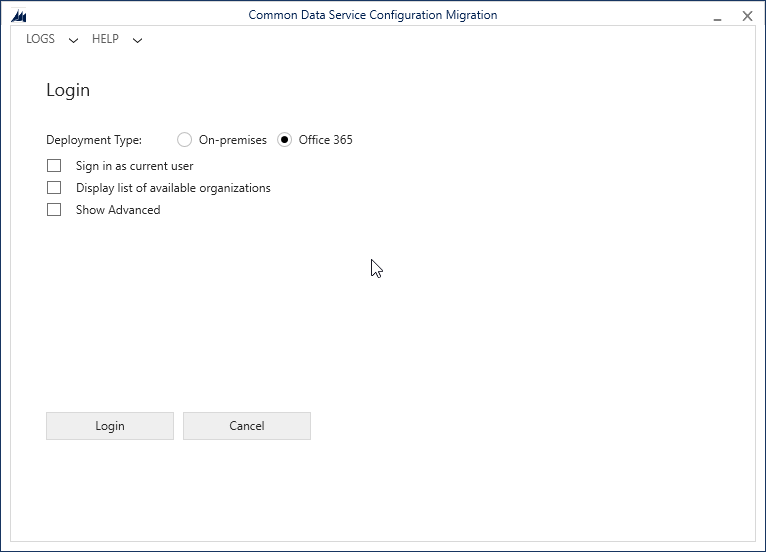Enable Sign in as current user
766x552 pixels.
pyautogui.click(x=54, y=166)
